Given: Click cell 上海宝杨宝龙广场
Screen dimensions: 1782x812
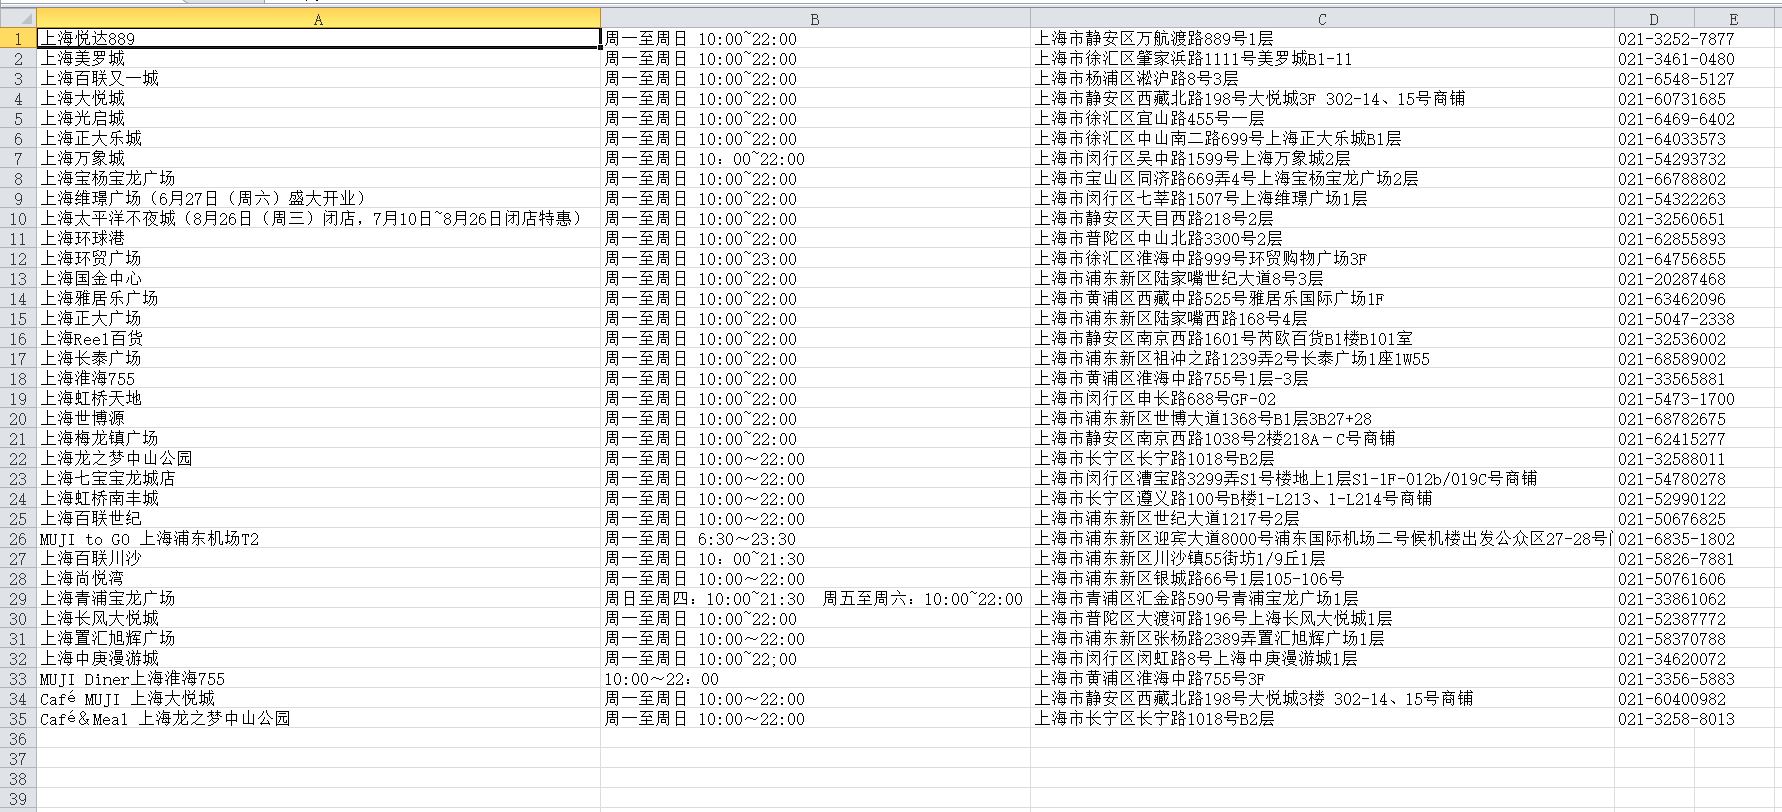Looking at the screenshot, I should [318, 179].
